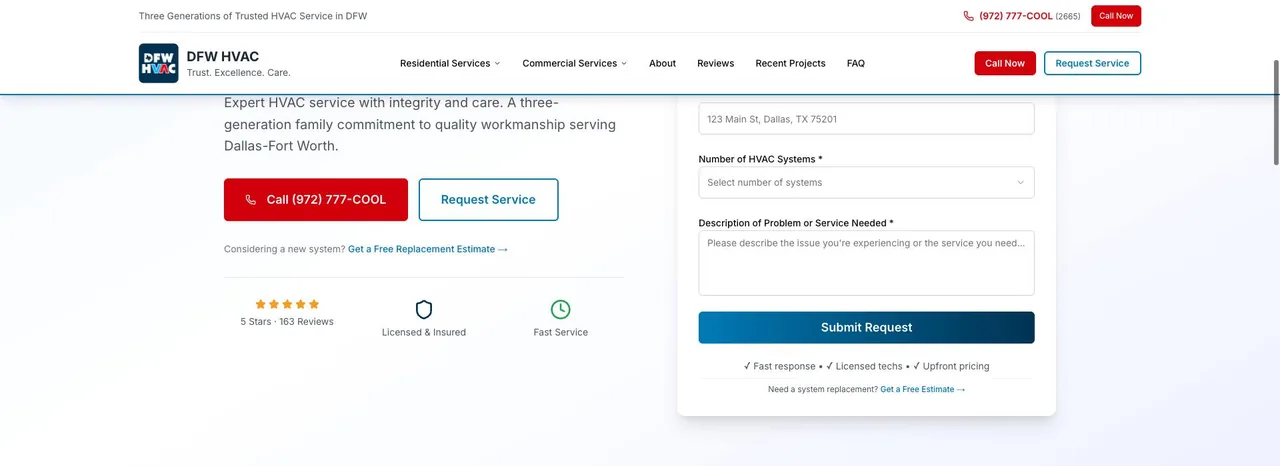This screenshot has height=466, width=1280.
Task: Go to the Reviews page
Action: (x=715, y=63)
